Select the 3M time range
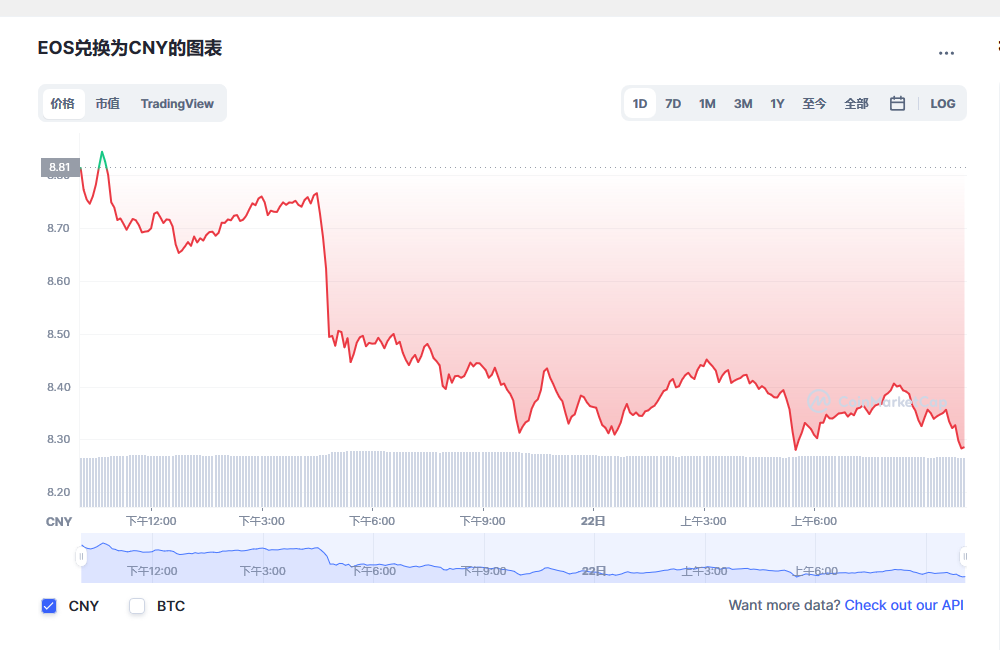The width and height of the screenshot is (1000, 650). 743,103
